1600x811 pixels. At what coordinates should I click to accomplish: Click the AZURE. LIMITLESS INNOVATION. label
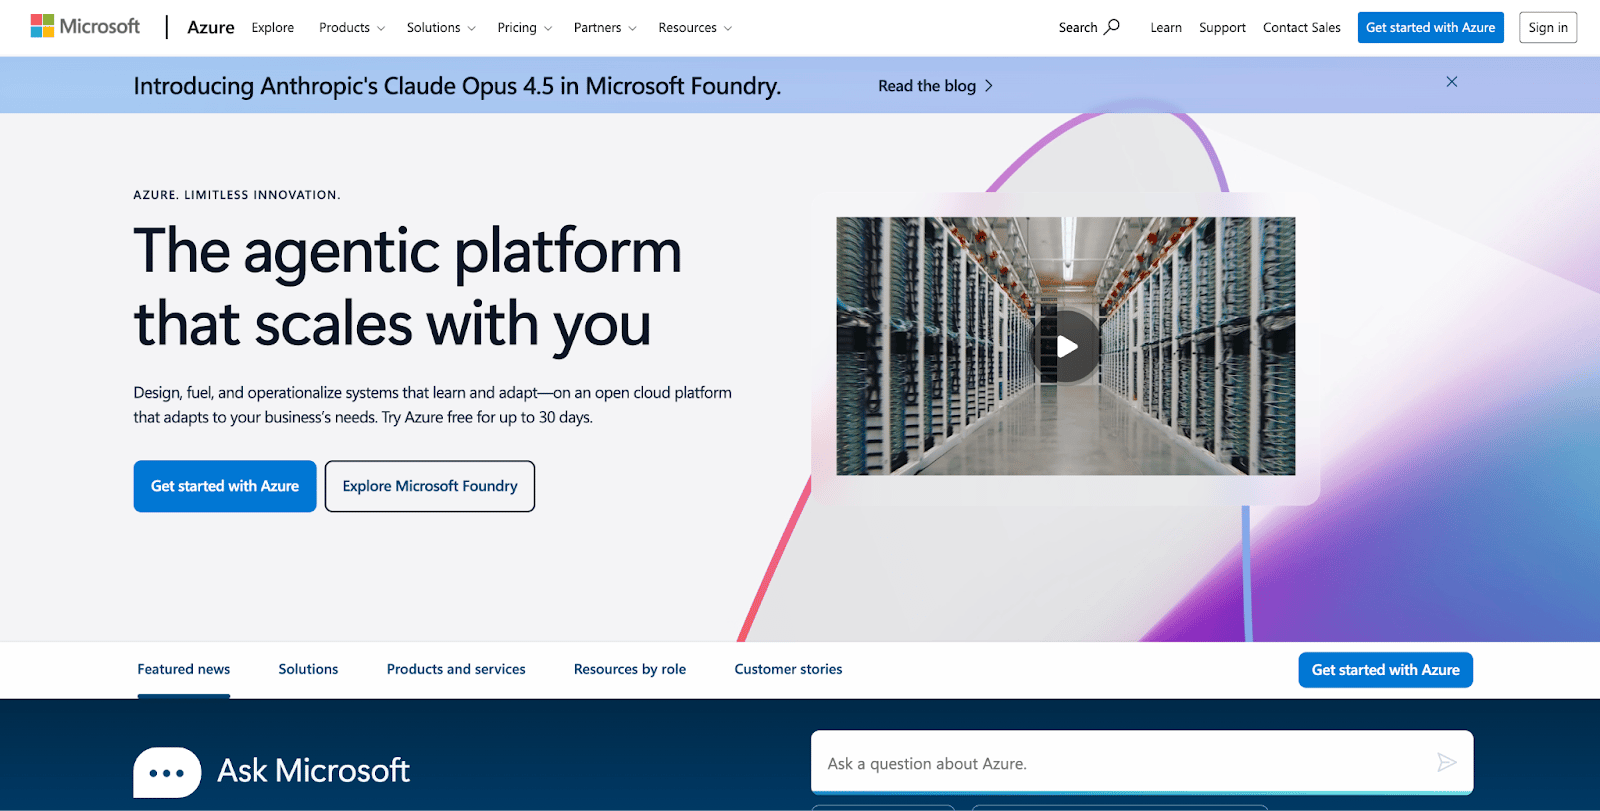[237, 195]
